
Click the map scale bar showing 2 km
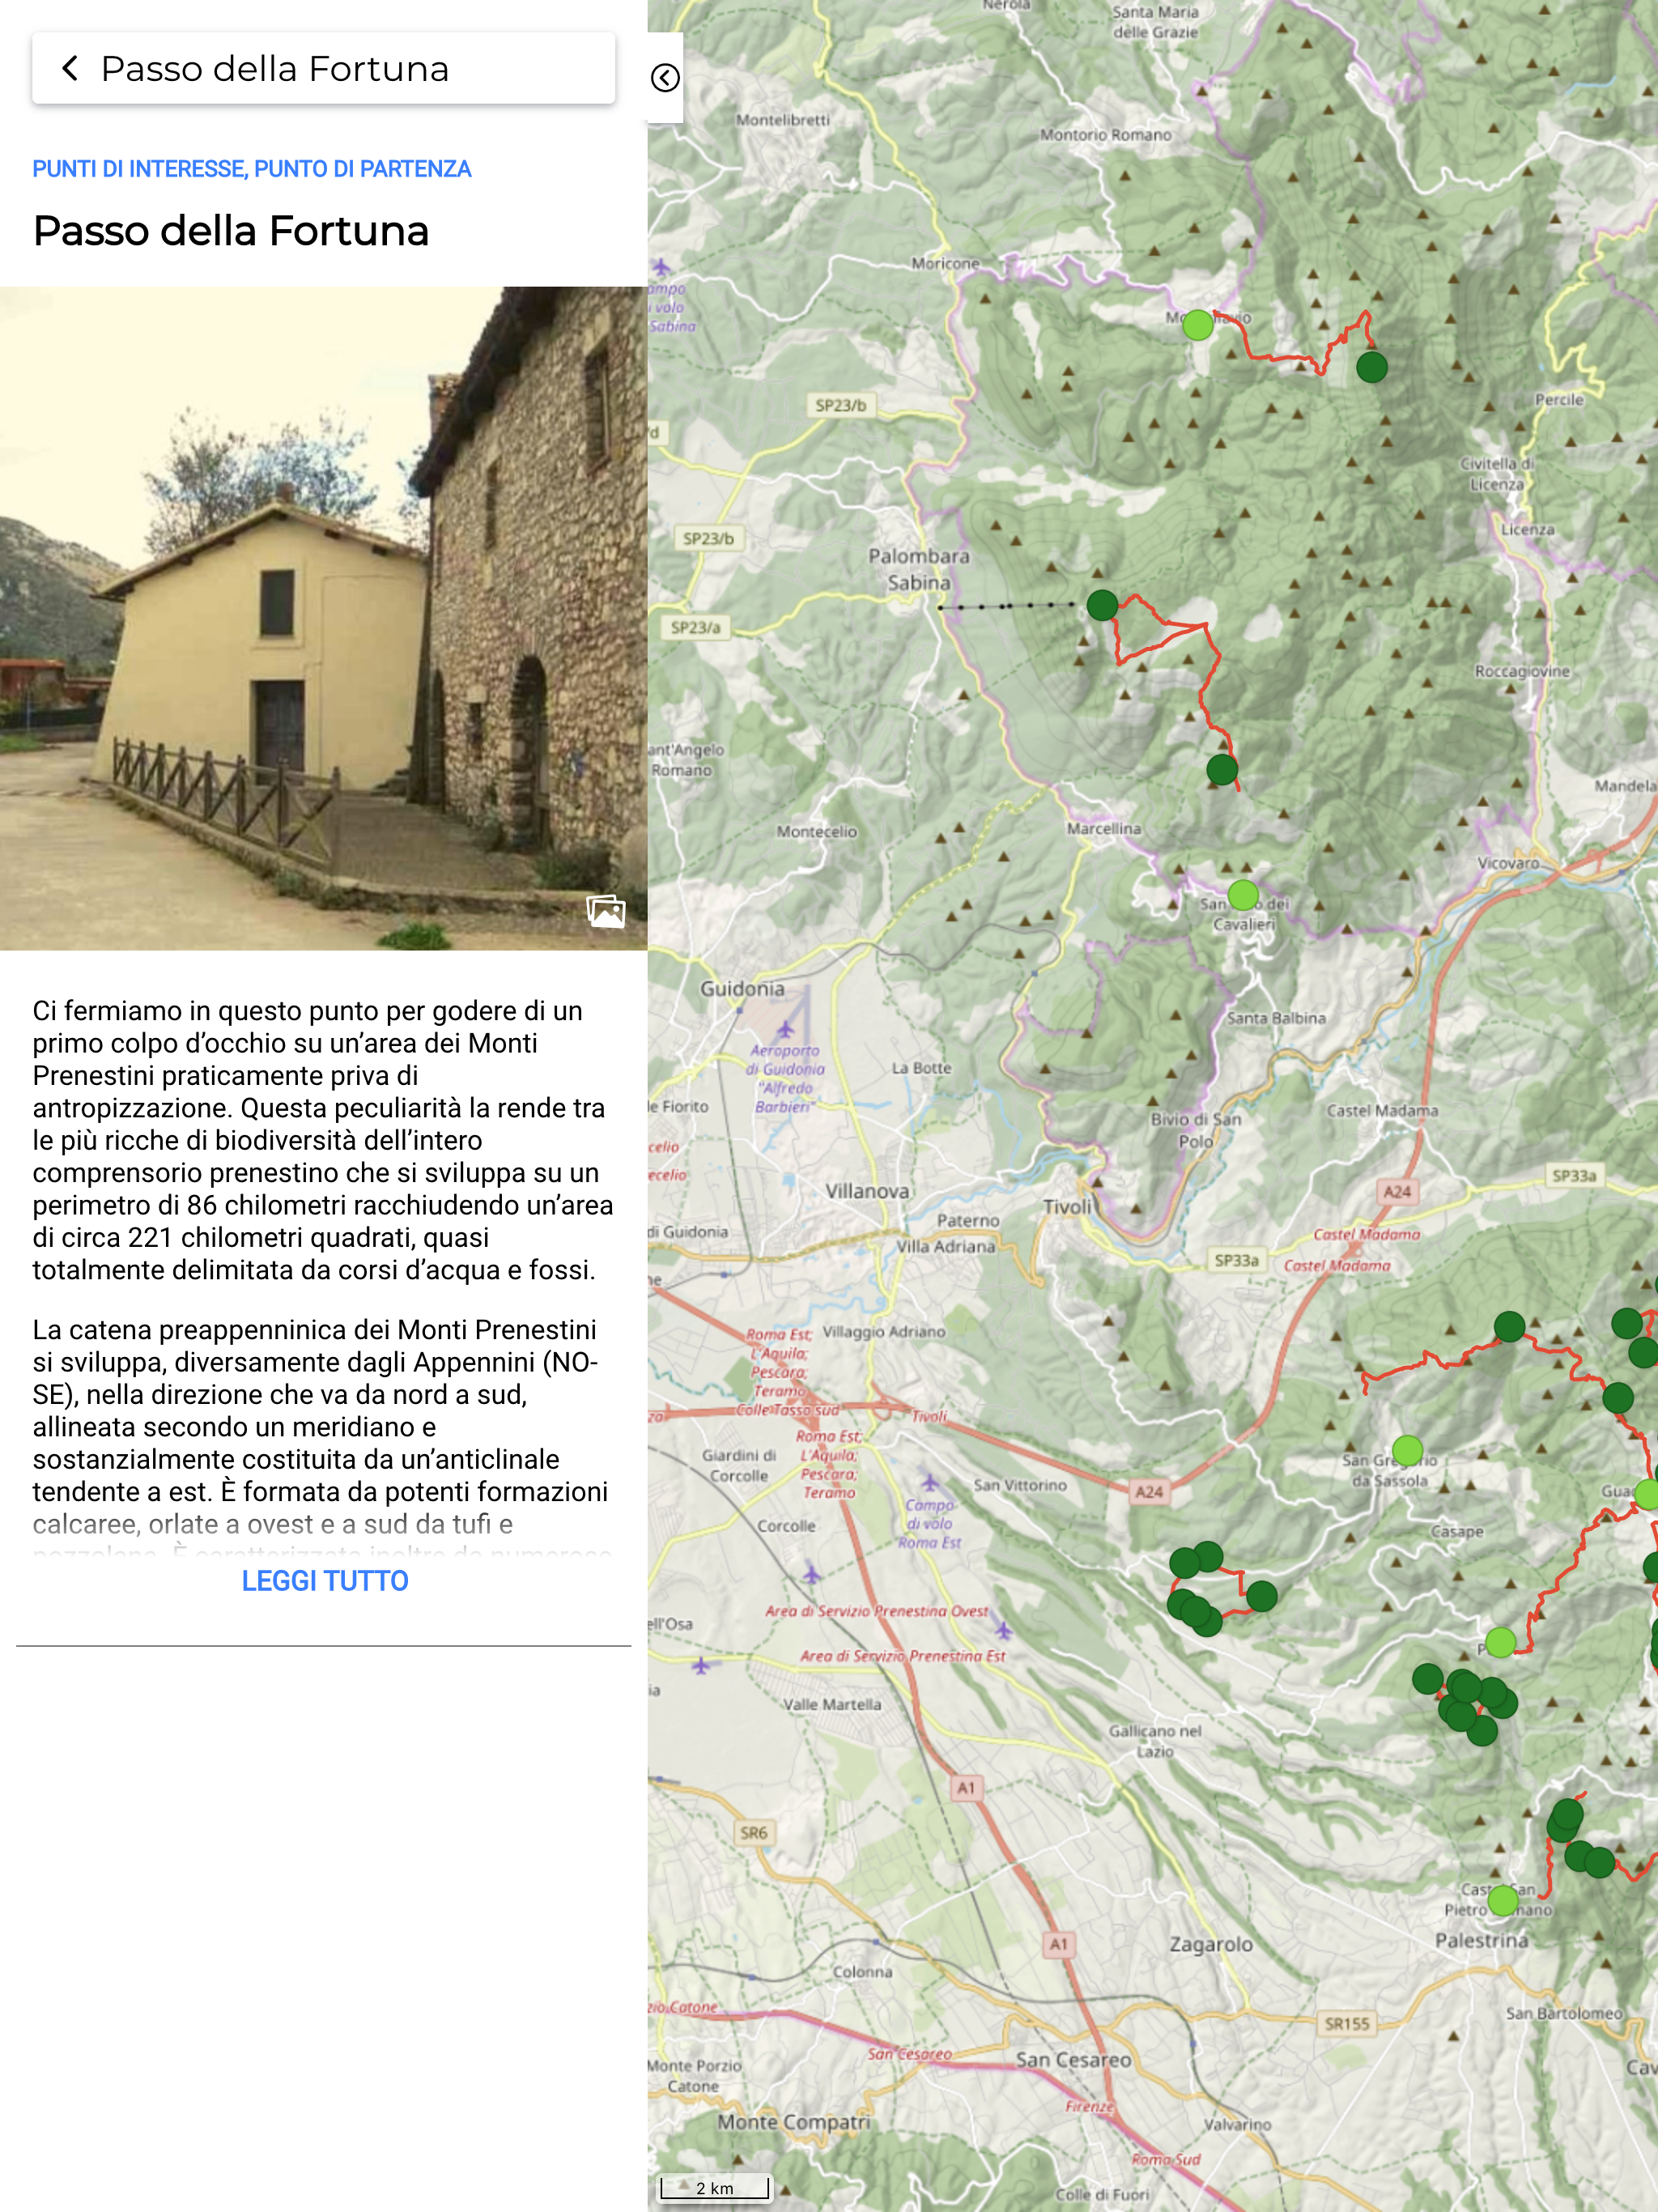[714, 2188]
